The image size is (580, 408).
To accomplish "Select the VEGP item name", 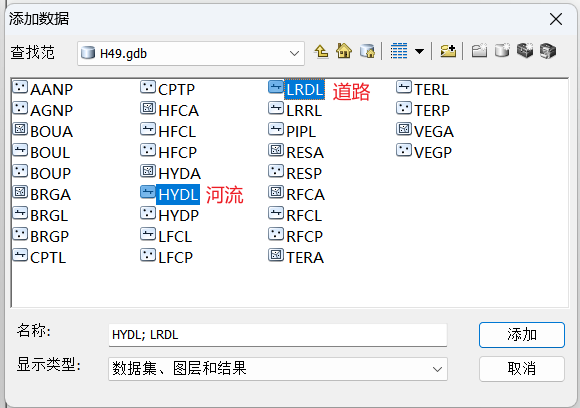I will point(433,152).
